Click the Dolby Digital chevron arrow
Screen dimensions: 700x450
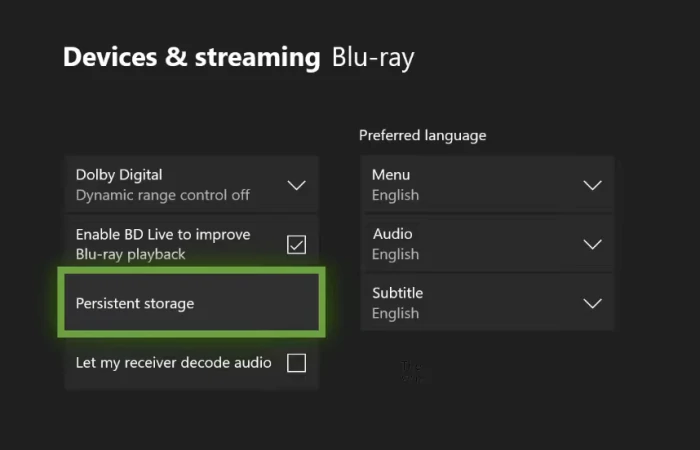coord(296,185)
